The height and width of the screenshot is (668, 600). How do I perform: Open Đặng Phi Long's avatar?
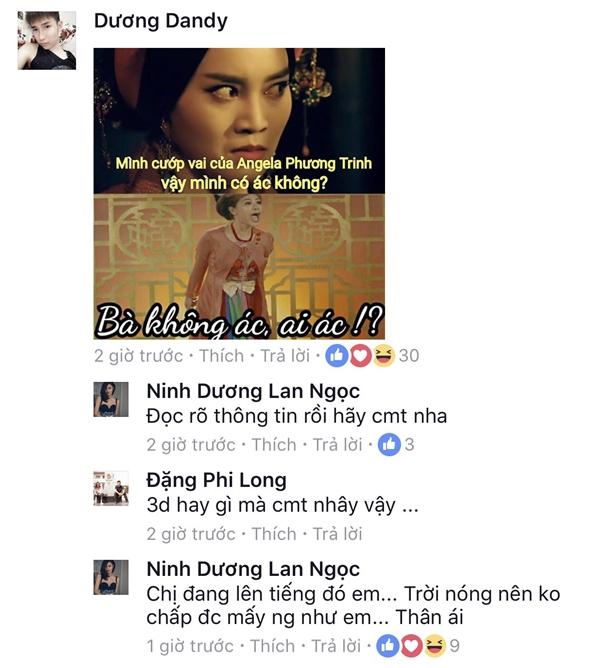pos(111,488)
